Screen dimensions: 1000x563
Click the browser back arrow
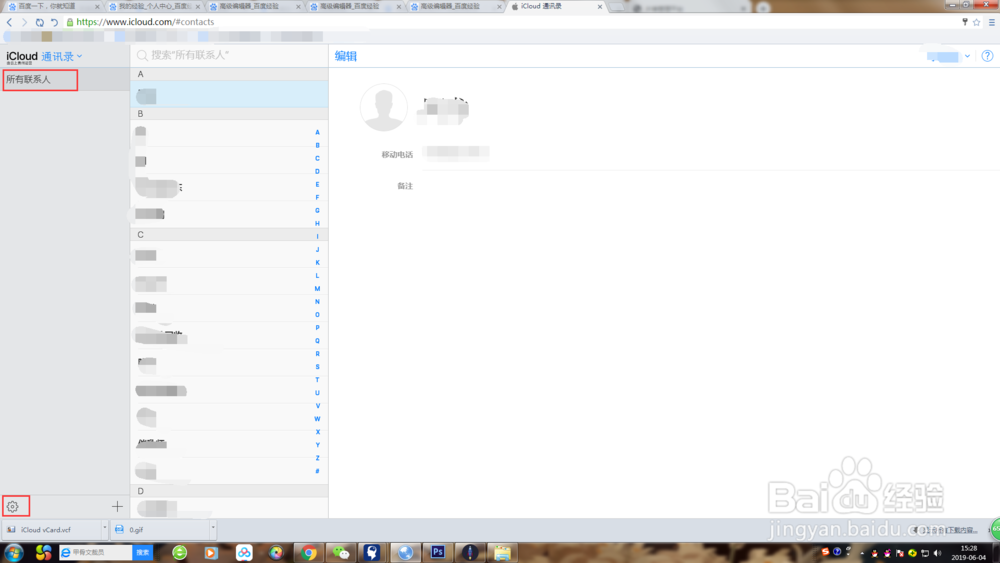10,22
